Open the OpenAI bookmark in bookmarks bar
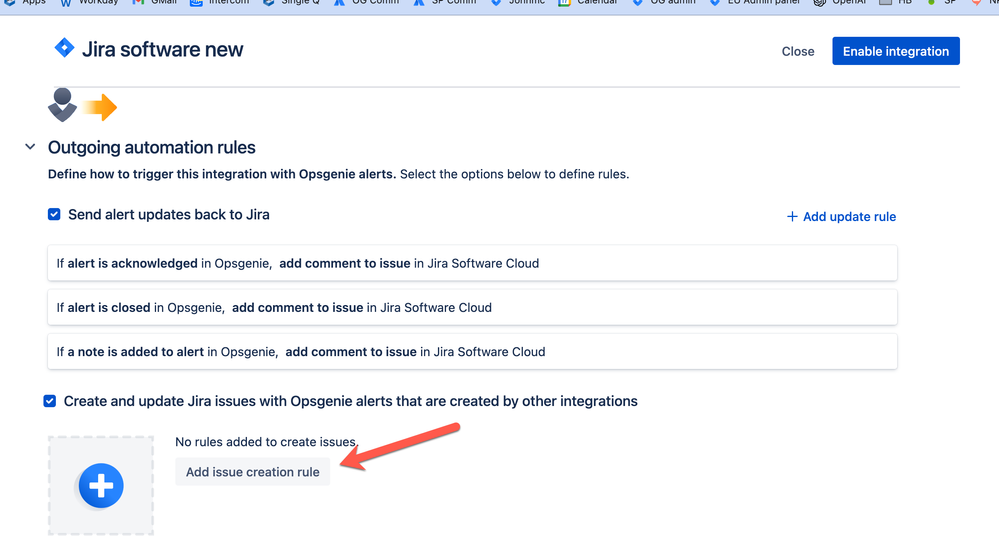Screen dimensions: 999x553 pos(840,3)
